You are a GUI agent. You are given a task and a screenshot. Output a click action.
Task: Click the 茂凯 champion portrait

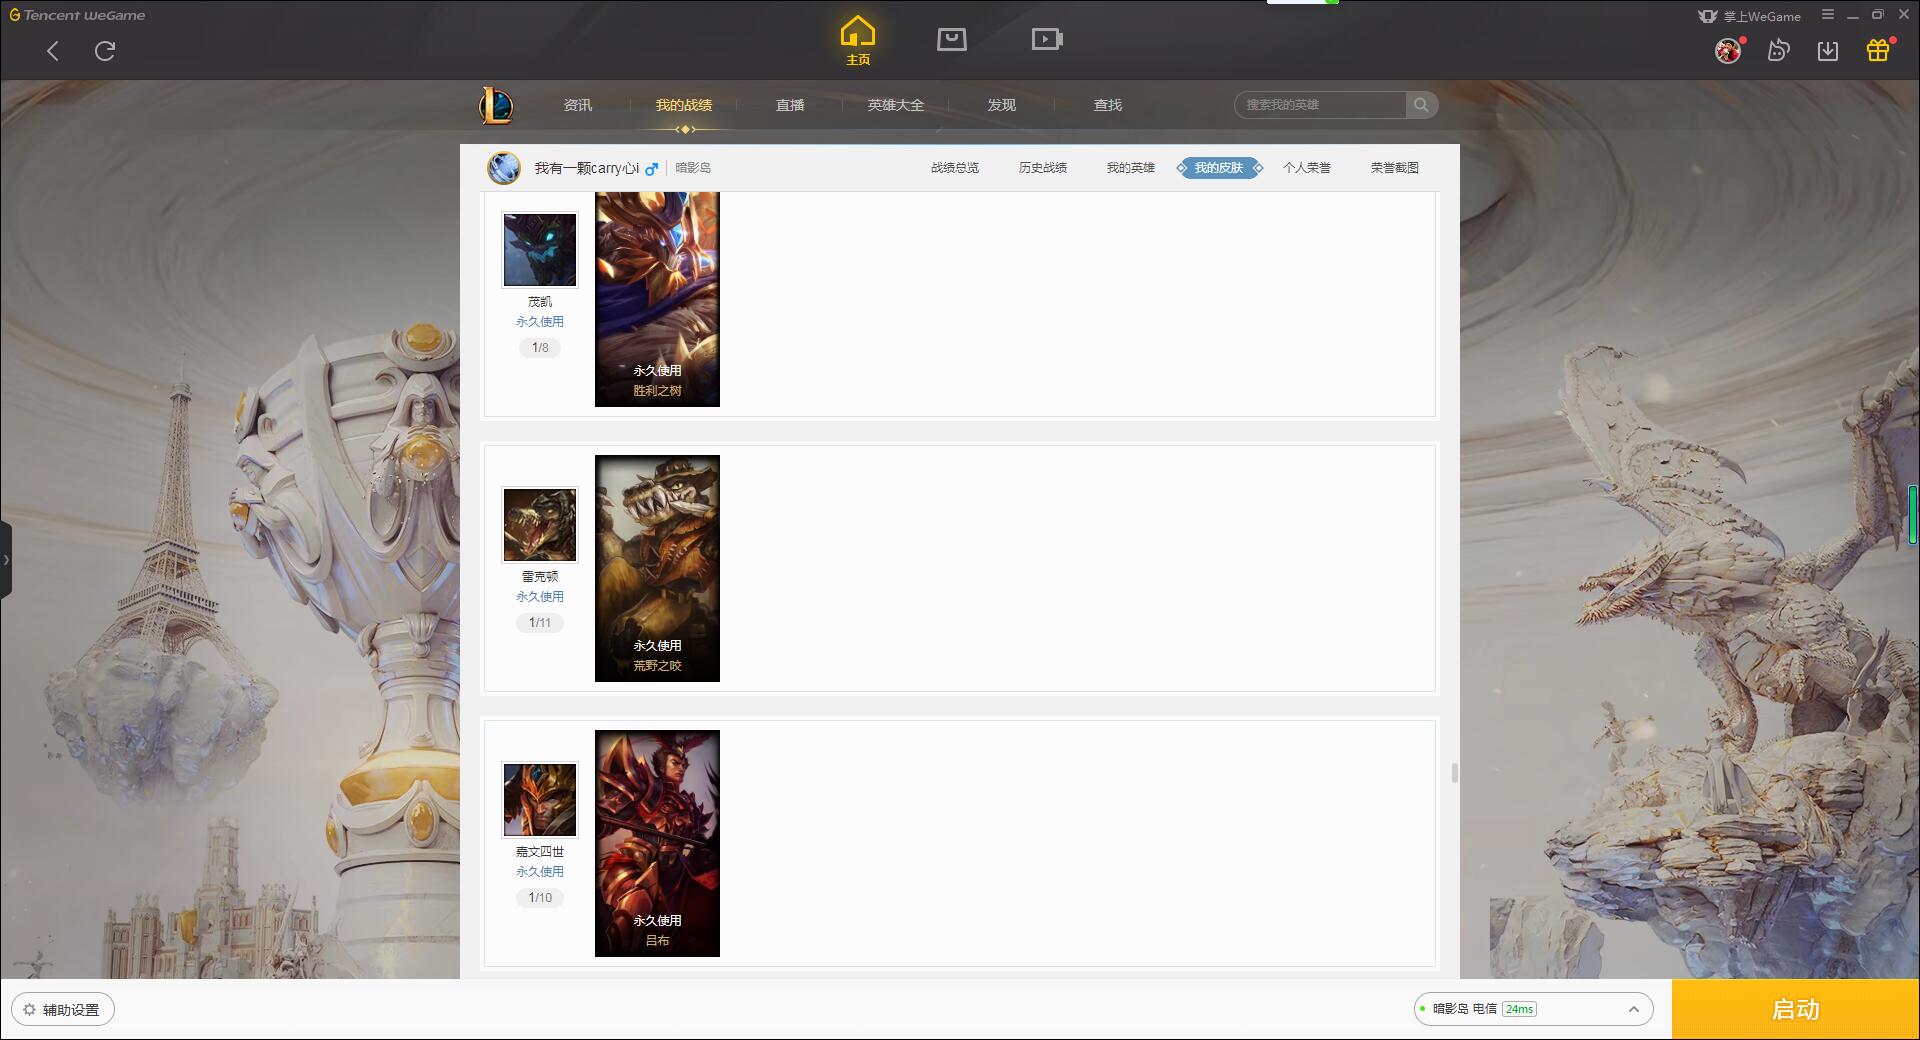(x=540, y=250)
